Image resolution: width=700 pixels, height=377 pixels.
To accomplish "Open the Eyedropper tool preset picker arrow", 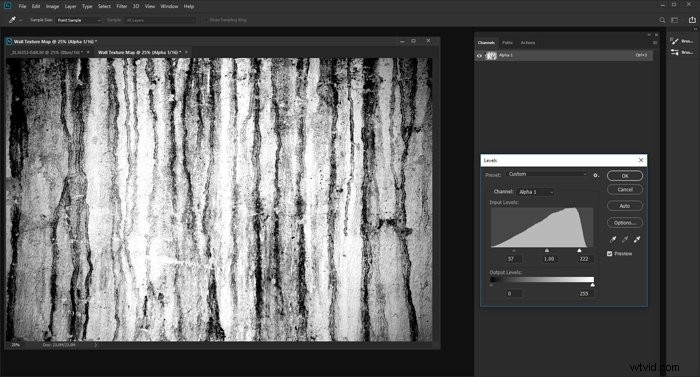I will tap(21, 20).
